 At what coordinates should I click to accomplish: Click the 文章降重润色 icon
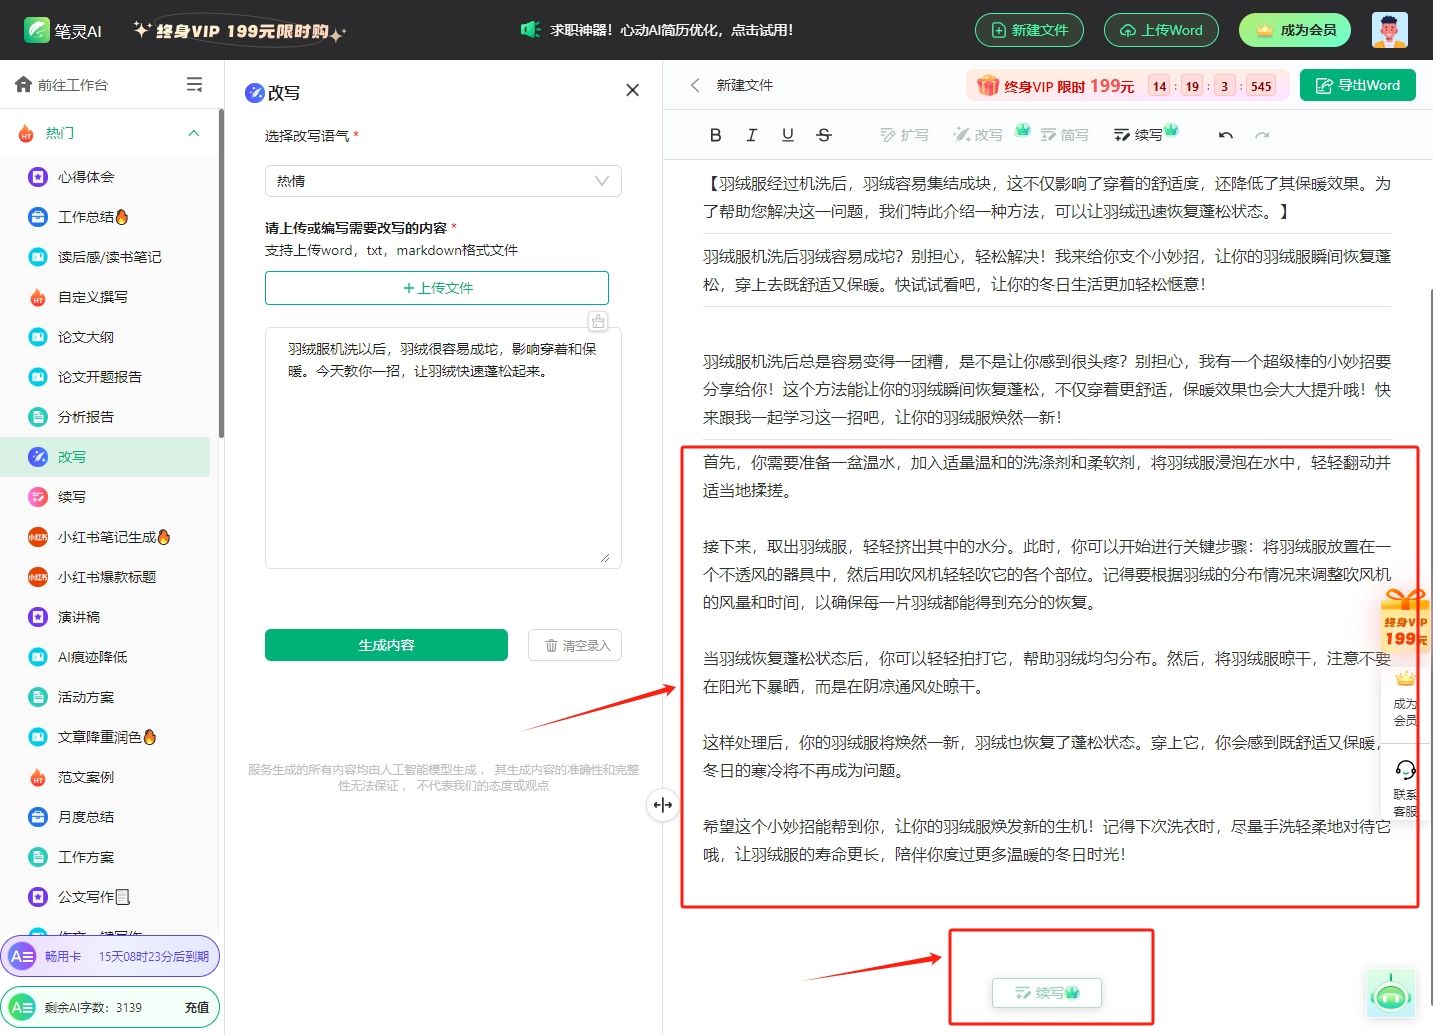(x=38, y=737)
